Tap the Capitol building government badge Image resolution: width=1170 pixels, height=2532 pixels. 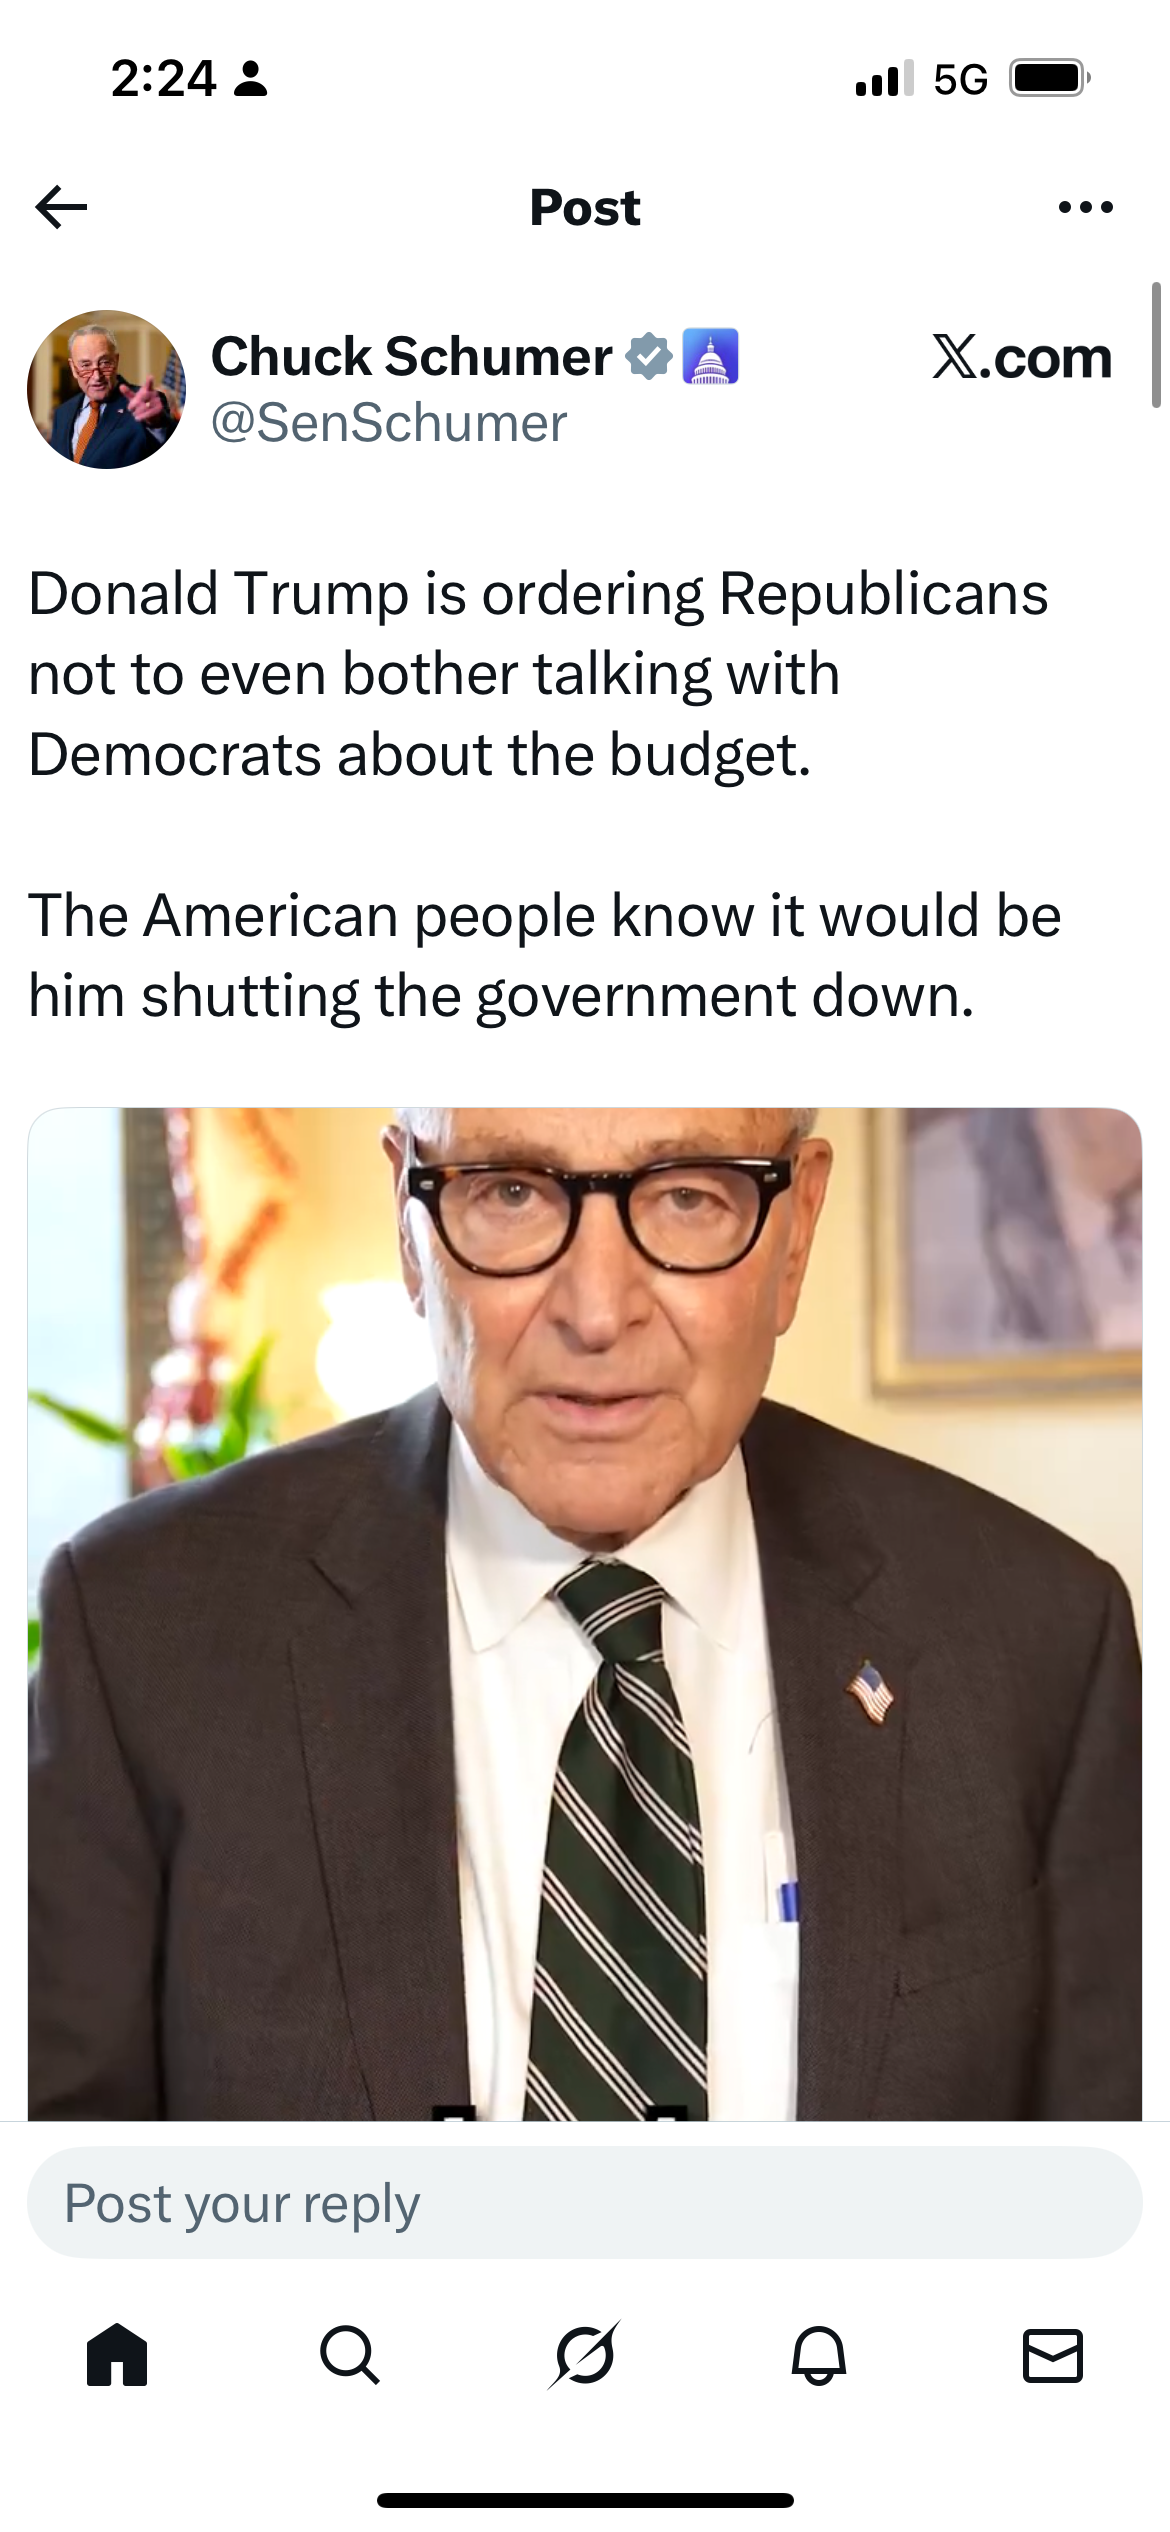tap(710, 356)
